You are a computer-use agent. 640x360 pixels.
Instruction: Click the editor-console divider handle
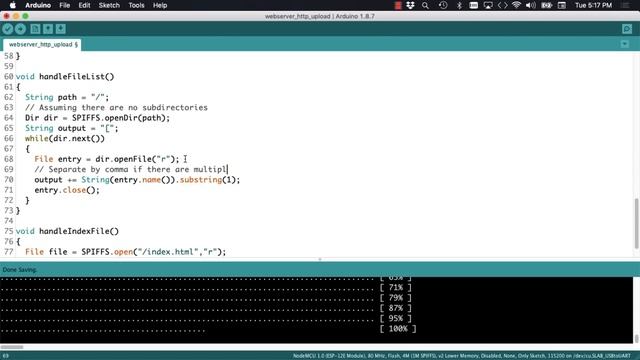click(320, 259)
